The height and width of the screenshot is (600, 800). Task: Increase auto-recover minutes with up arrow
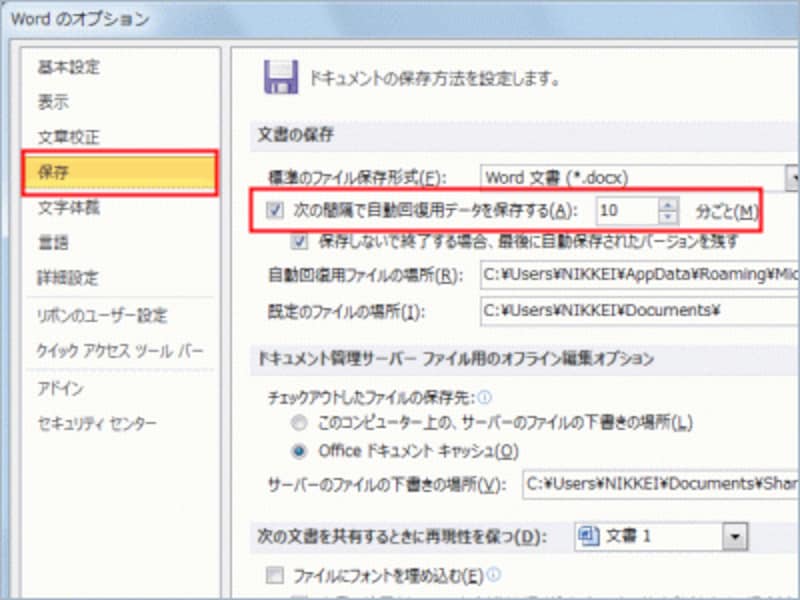click(668, 205)
